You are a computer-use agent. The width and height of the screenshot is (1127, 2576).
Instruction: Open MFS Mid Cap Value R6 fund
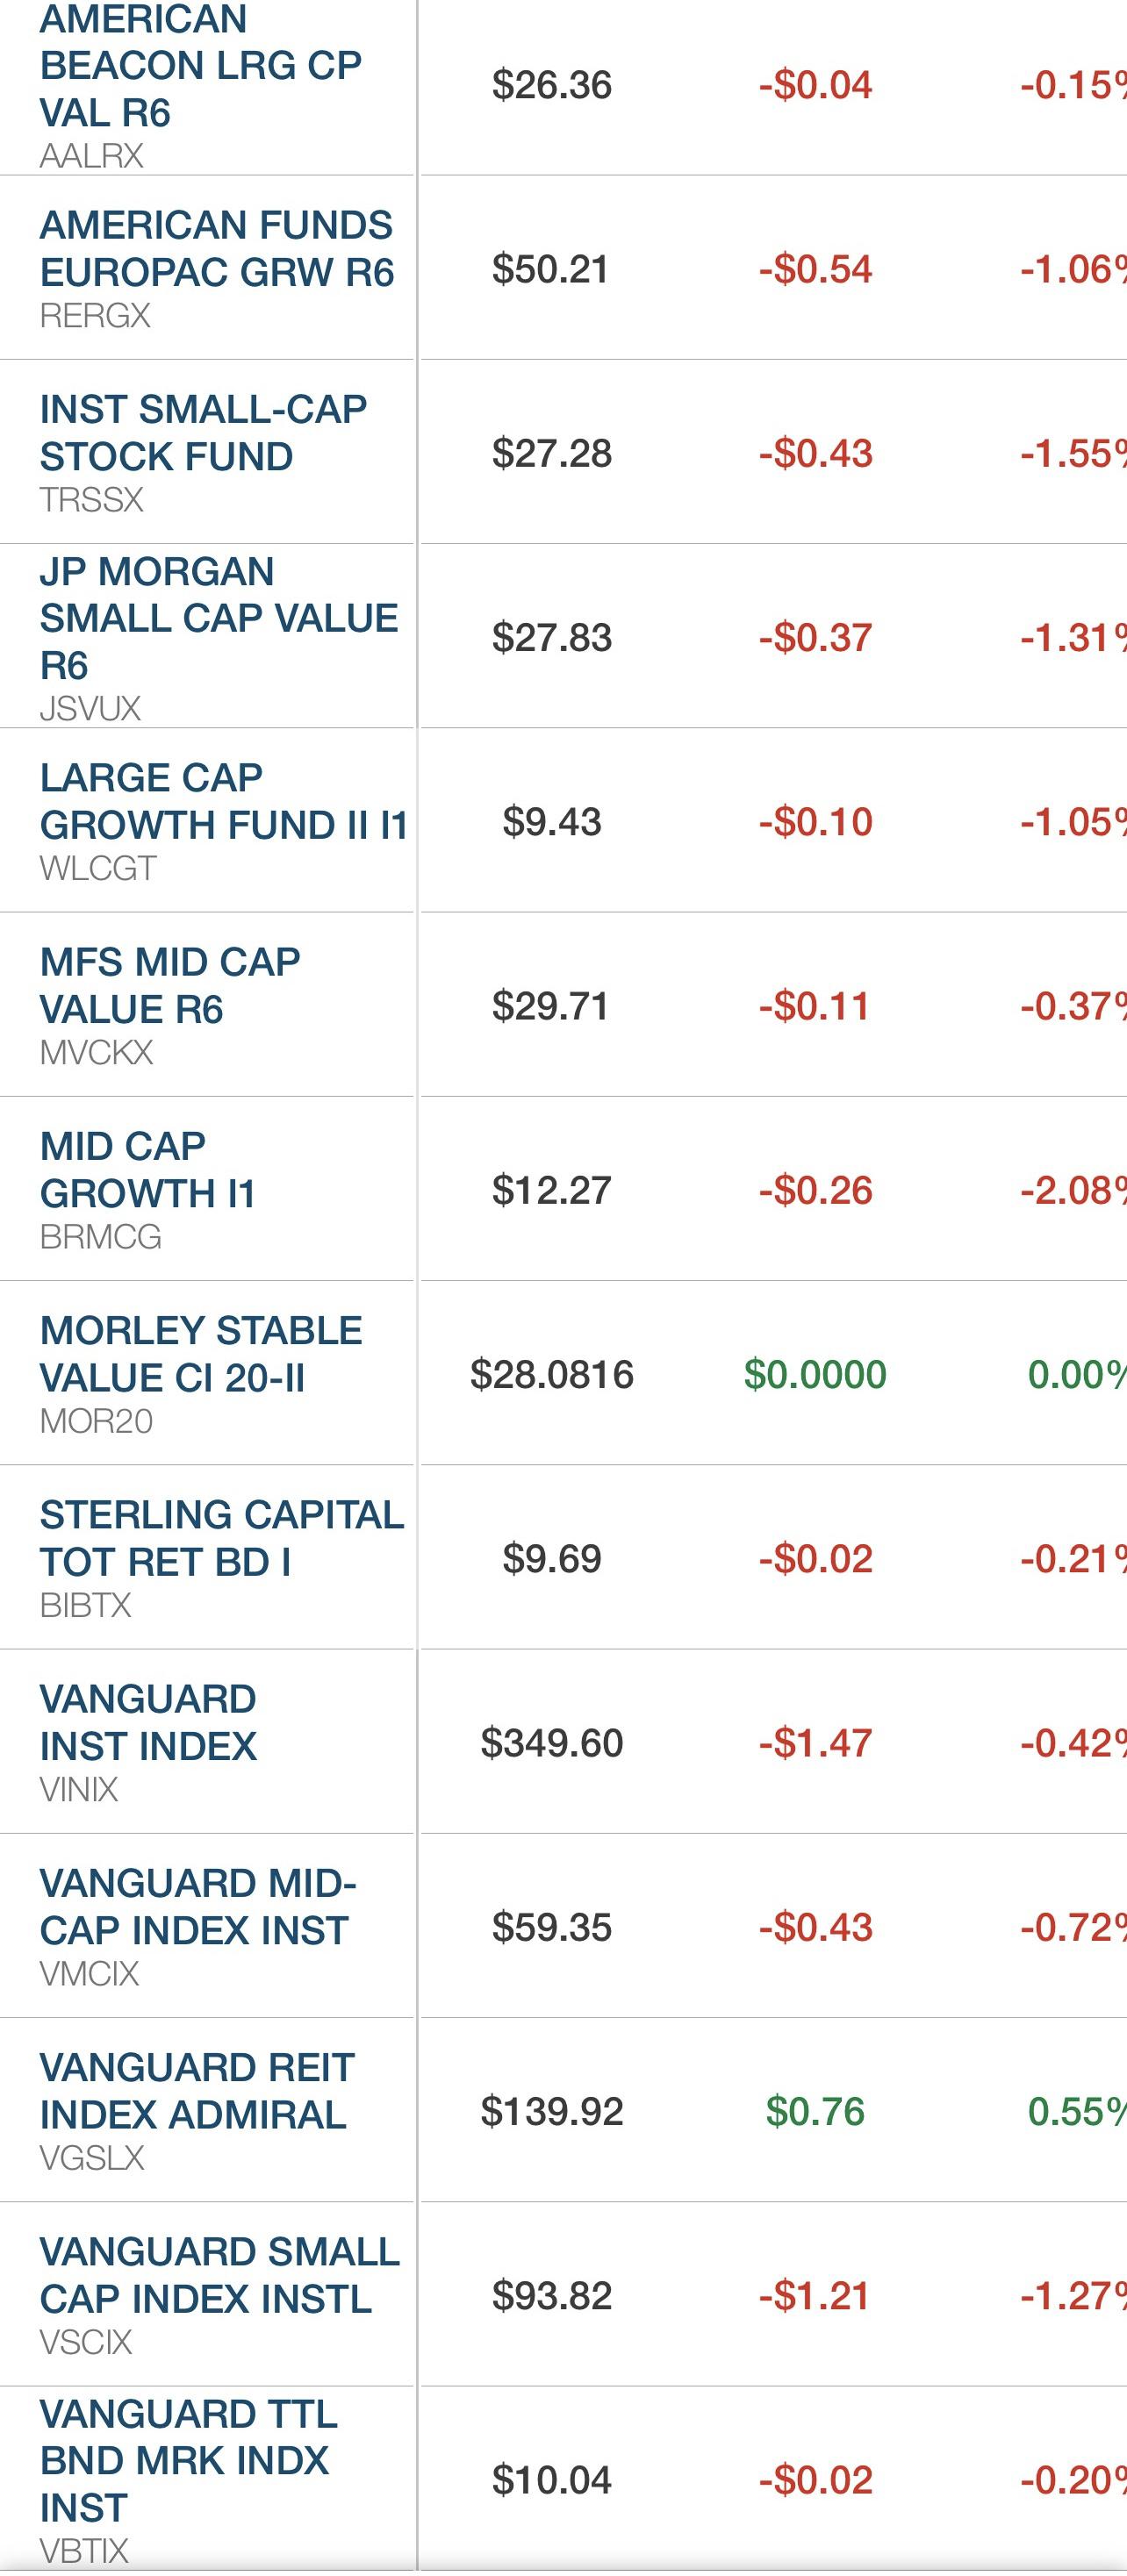point(170,986)
